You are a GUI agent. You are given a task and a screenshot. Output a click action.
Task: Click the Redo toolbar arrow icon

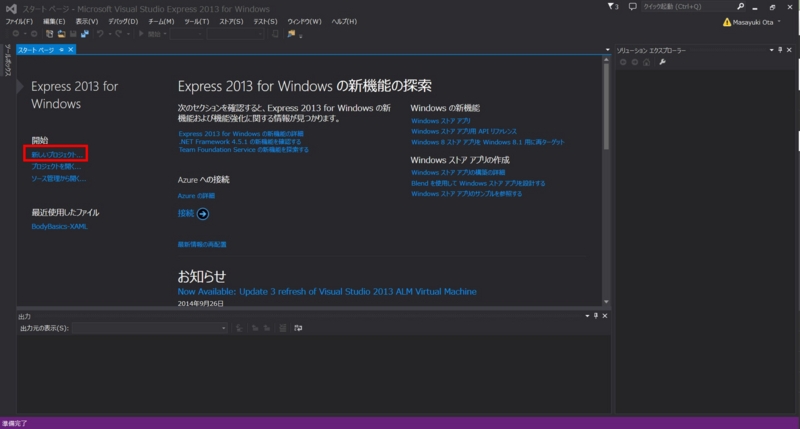(118, 34)
